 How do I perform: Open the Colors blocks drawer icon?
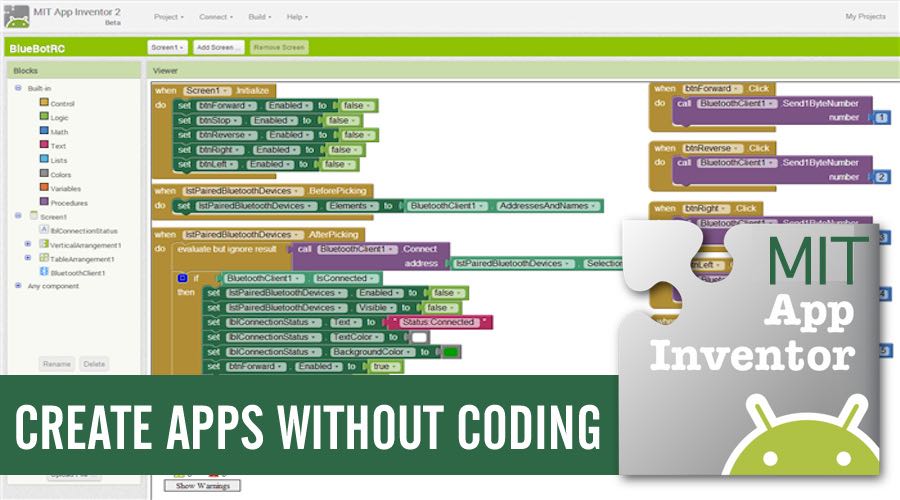[x=44, y=173]
